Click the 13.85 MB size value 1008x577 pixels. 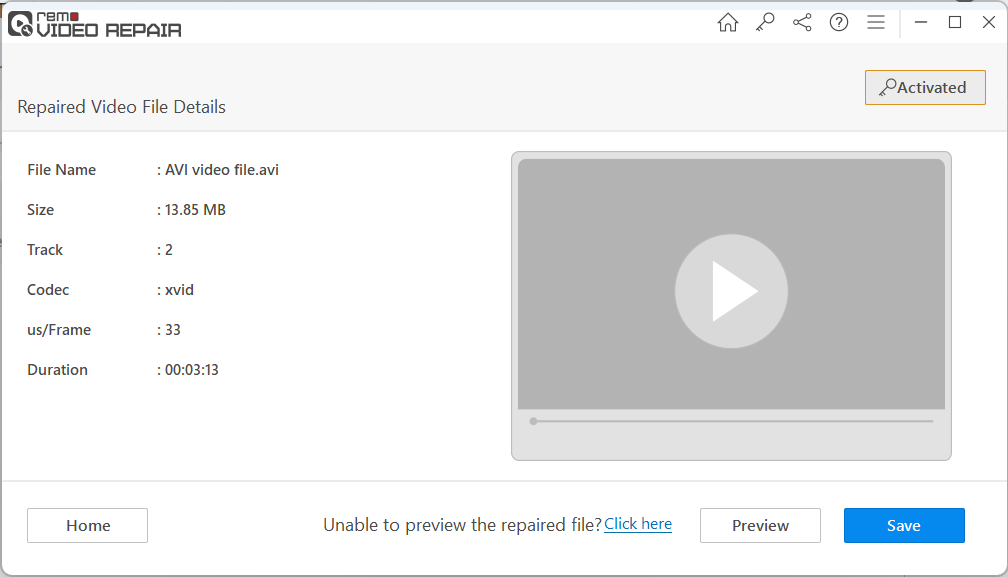(x=195, y=210)
